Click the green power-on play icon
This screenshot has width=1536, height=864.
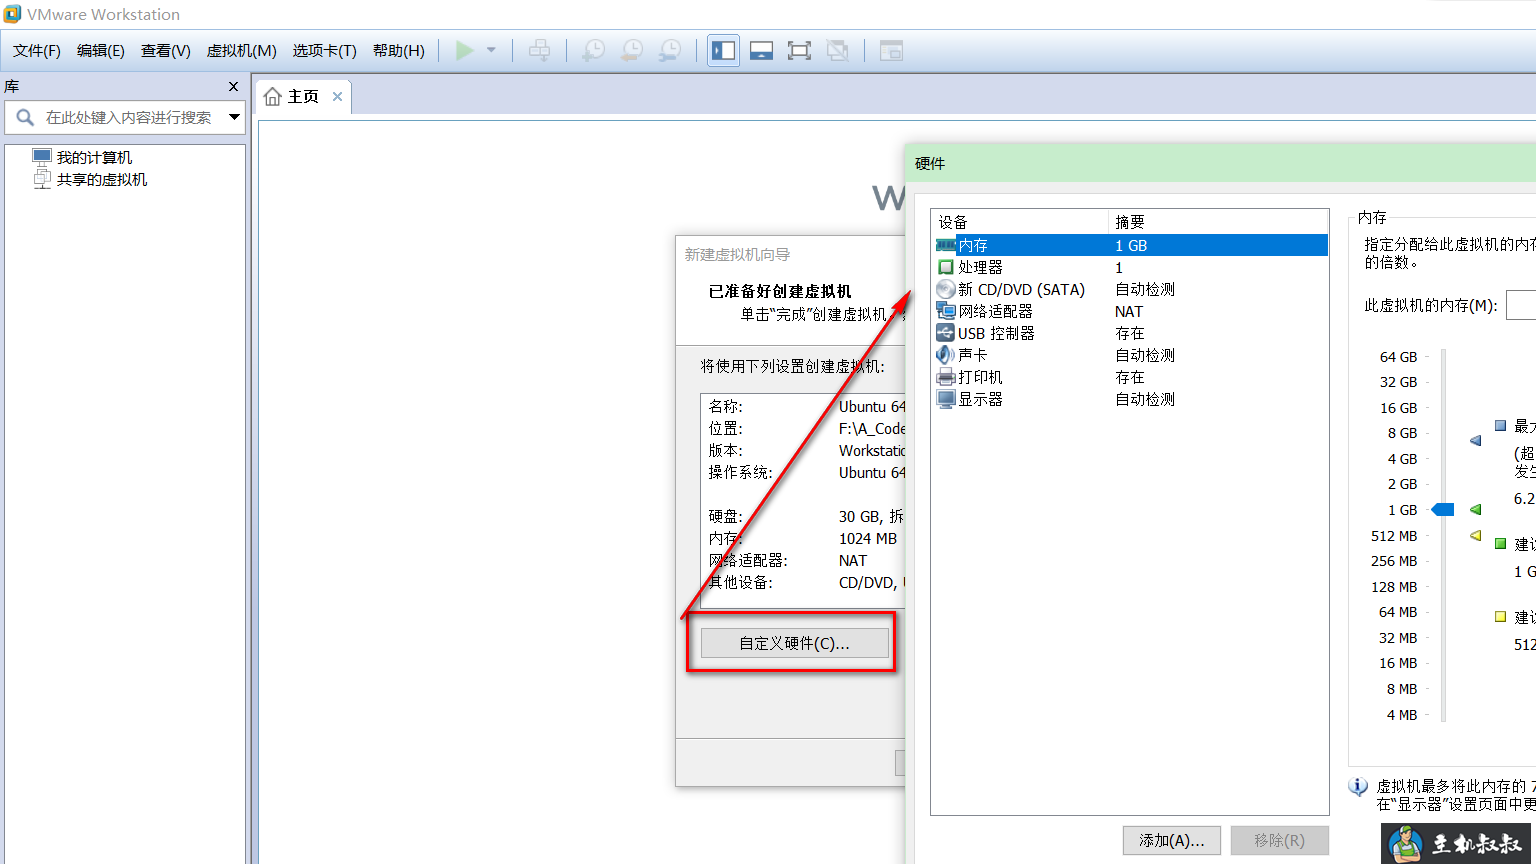pyautogui.click(x=464, y=50)
